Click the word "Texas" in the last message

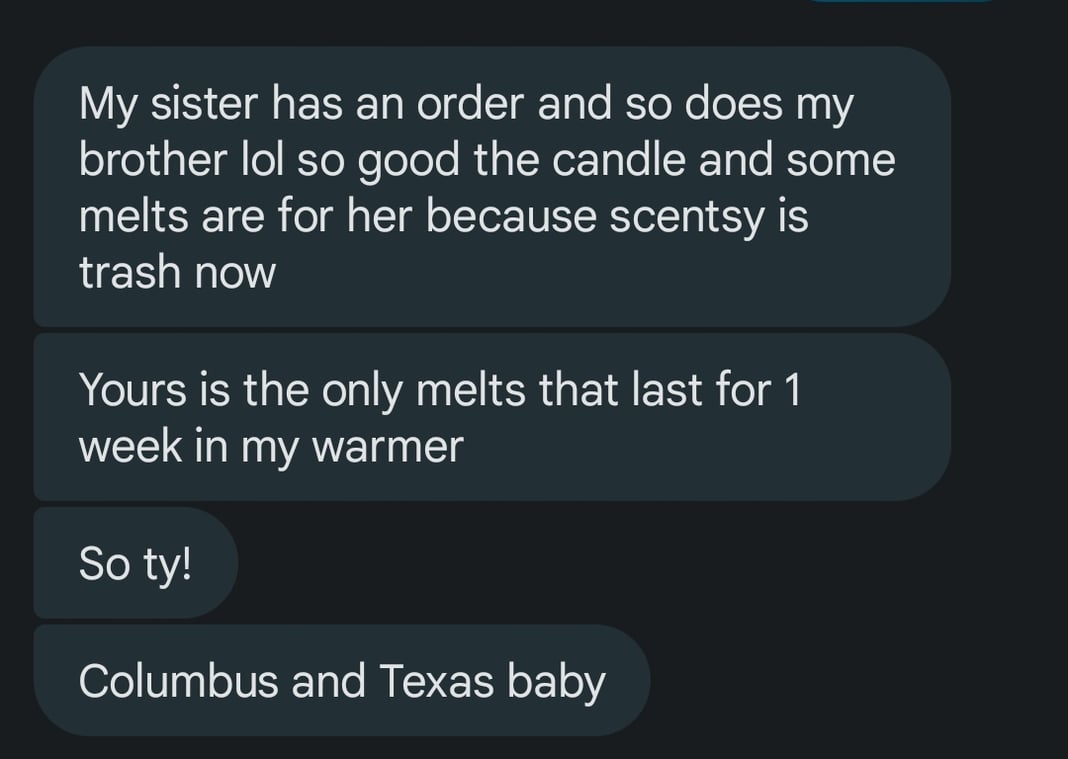coord(436,681)
